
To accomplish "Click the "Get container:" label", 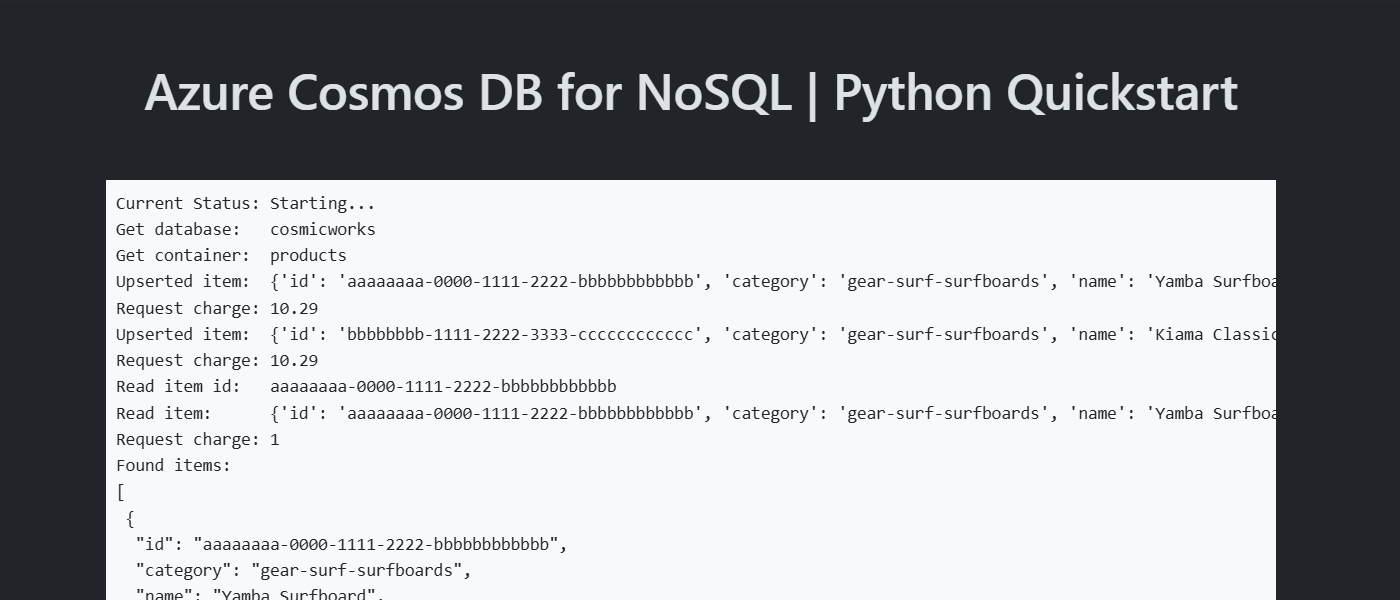I will pos(182,255).
